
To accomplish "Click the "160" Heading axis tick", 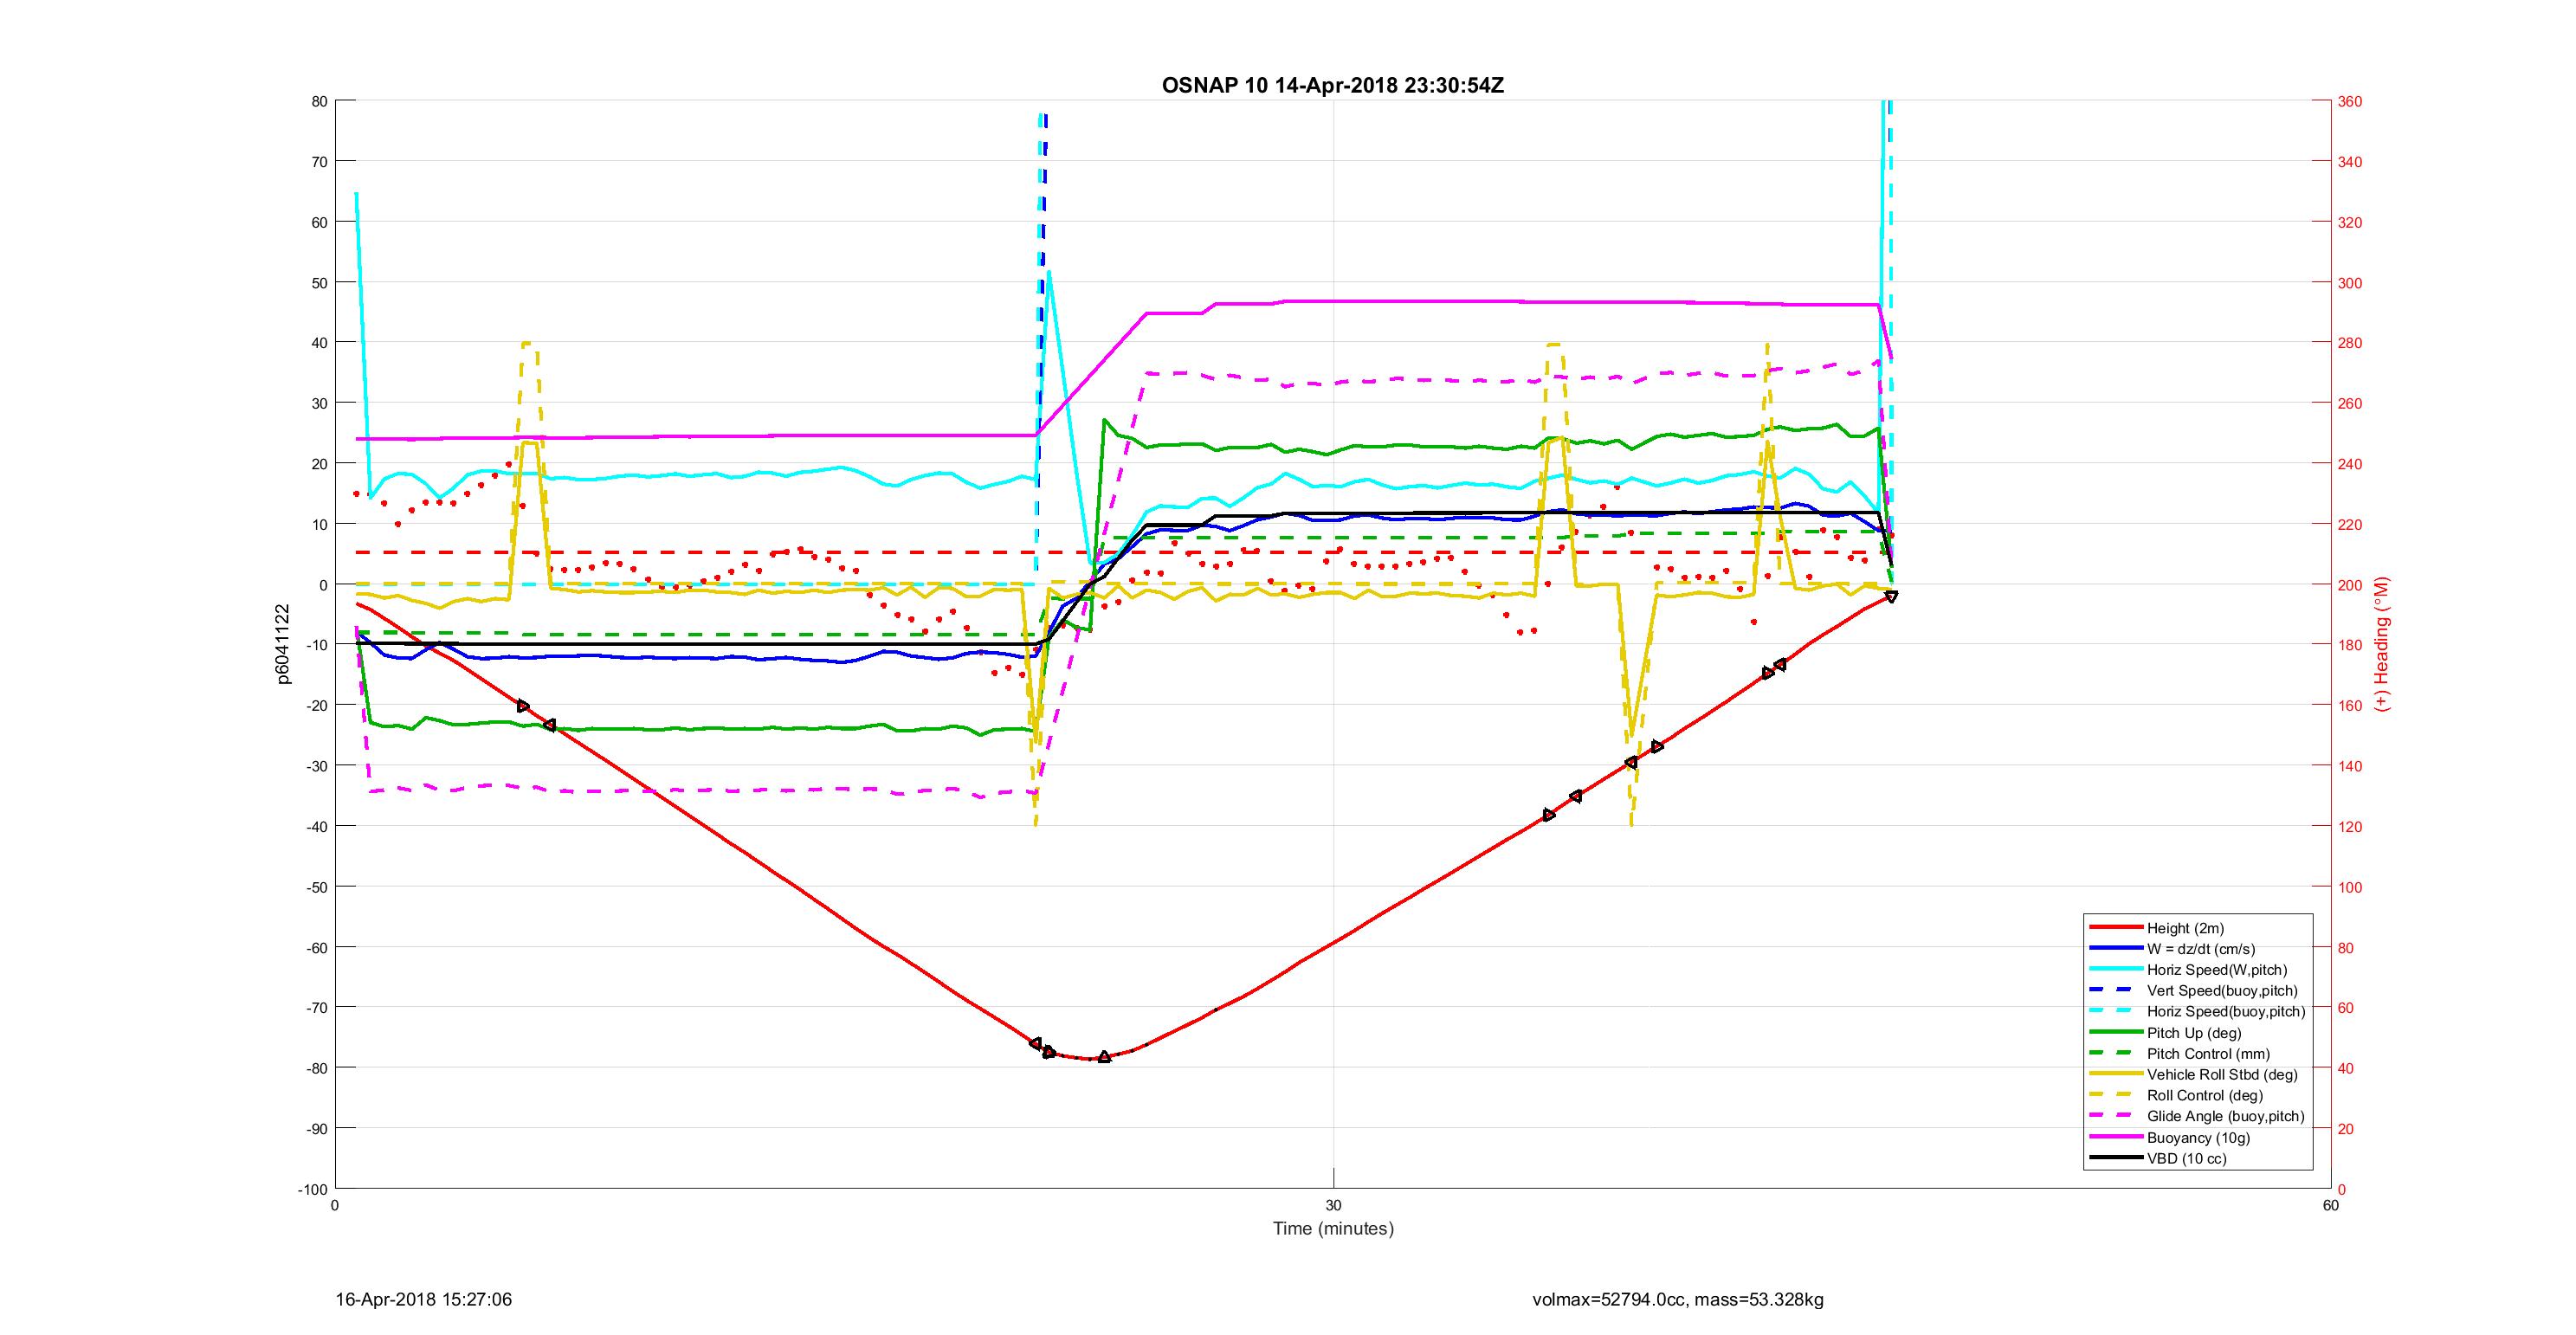I will pyautogui.click(x=2350, y=706).
